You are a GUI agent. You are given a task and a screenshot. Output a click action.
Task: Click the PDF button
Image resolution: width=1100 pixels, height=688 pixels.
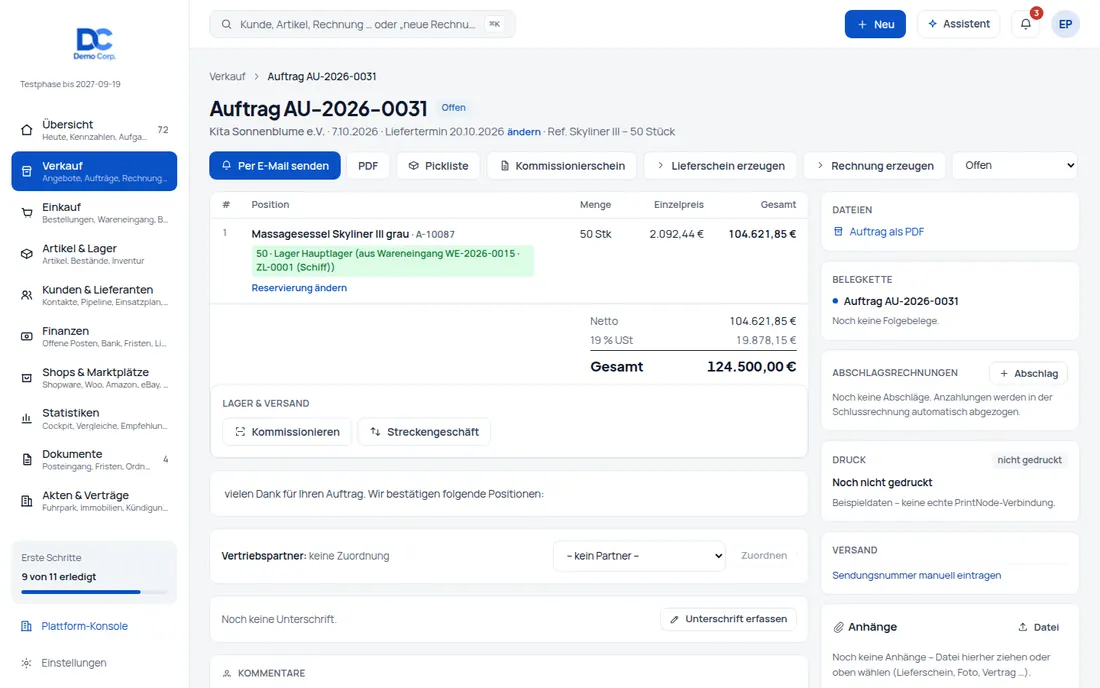368,166
